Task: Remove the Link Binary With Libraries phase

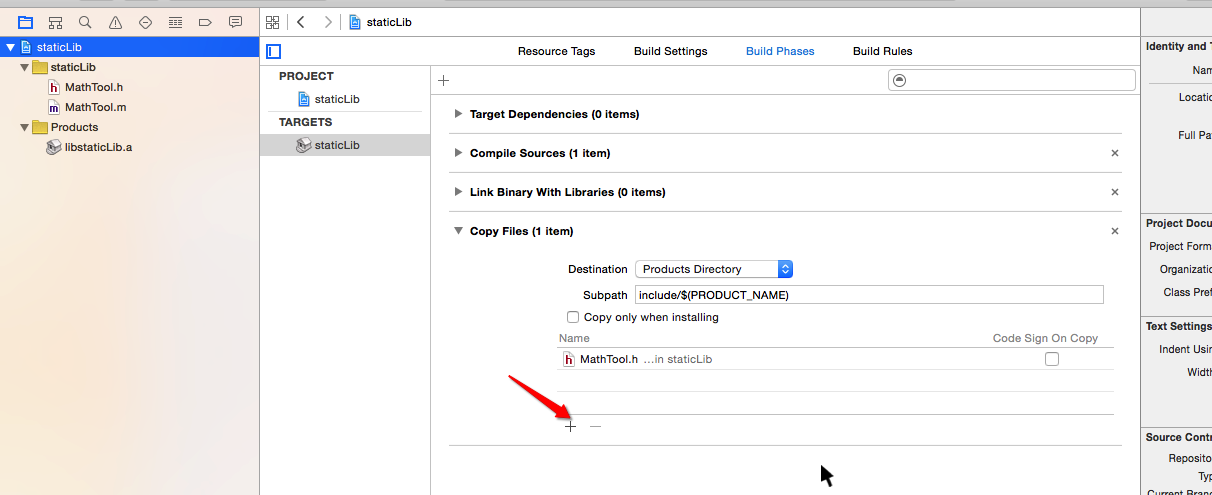Action: click(1114, 192)
